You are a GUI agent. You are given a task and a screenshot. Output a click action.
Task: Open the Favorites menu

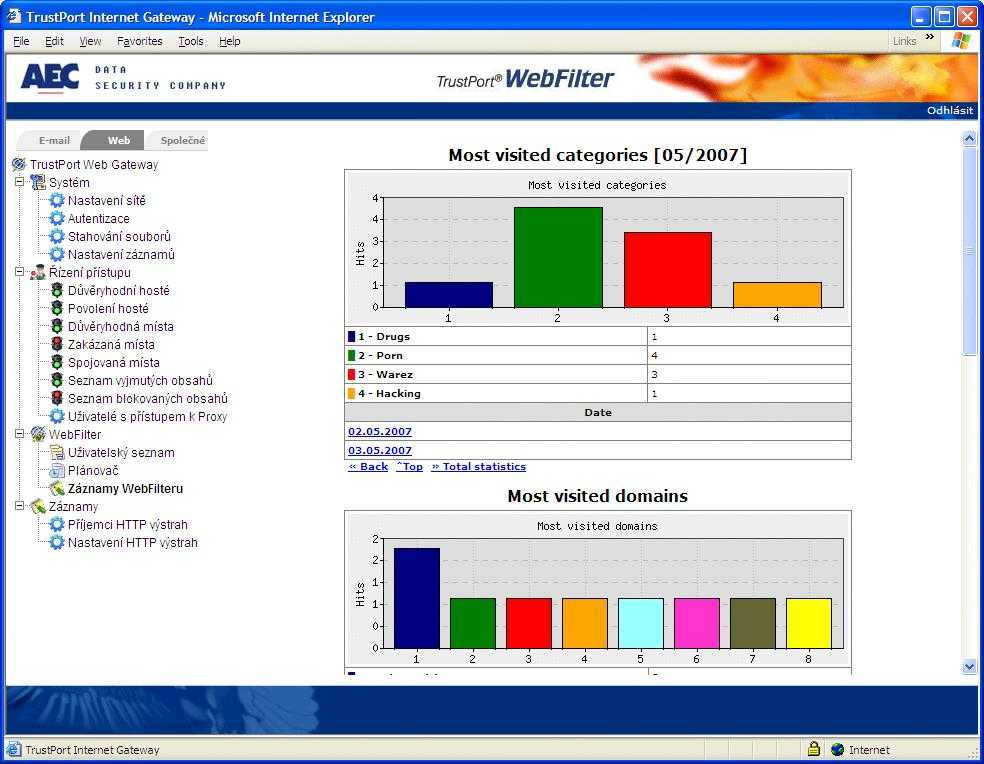139,41
